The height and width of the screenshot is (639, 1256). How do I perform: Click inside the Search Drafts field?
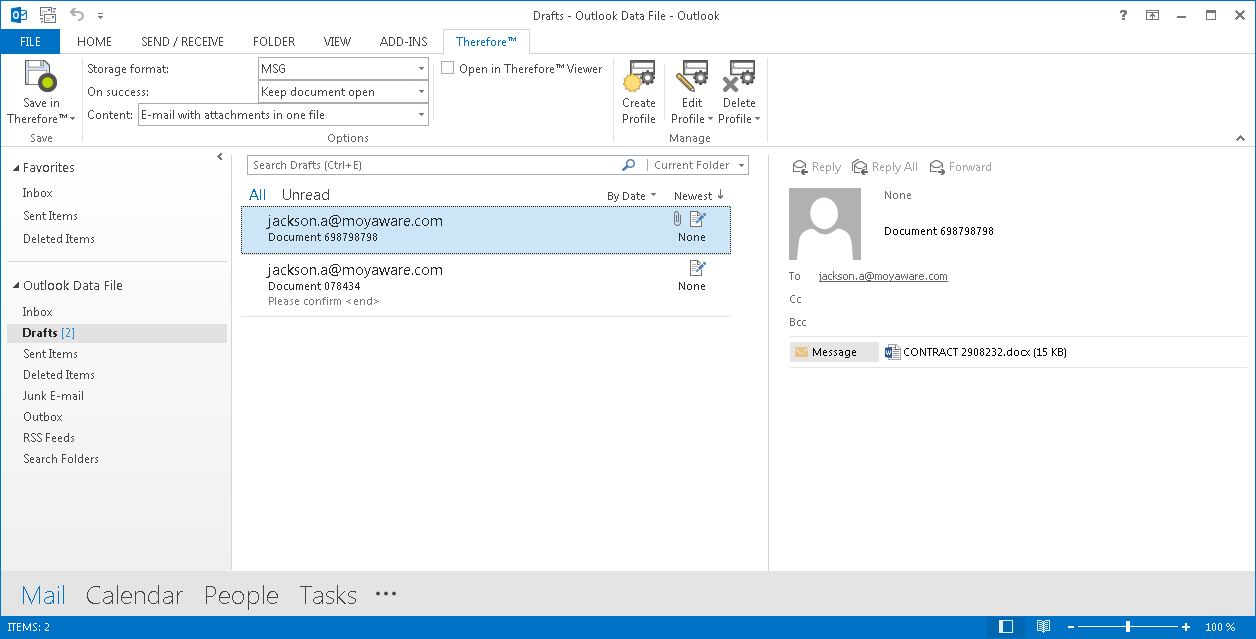coord(430,164)
